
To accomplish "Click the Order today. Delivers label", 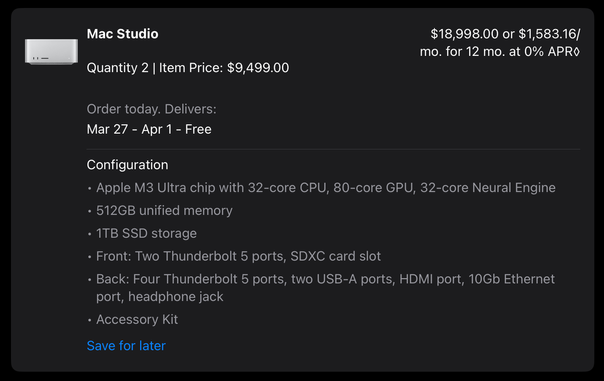I will point(151,109).
